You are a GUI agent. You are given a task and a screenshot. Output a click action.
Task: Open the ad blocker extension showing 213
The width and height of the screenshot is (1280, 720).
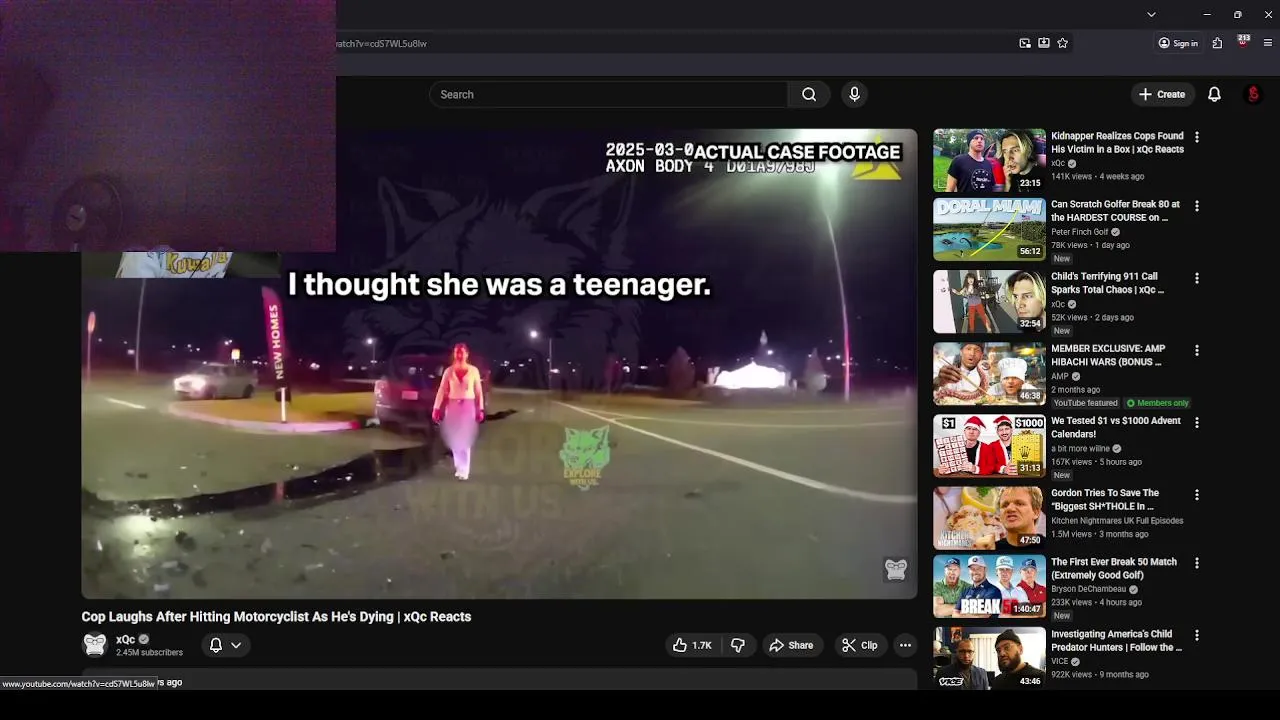pyautogui.click(x=1243, y=42)
